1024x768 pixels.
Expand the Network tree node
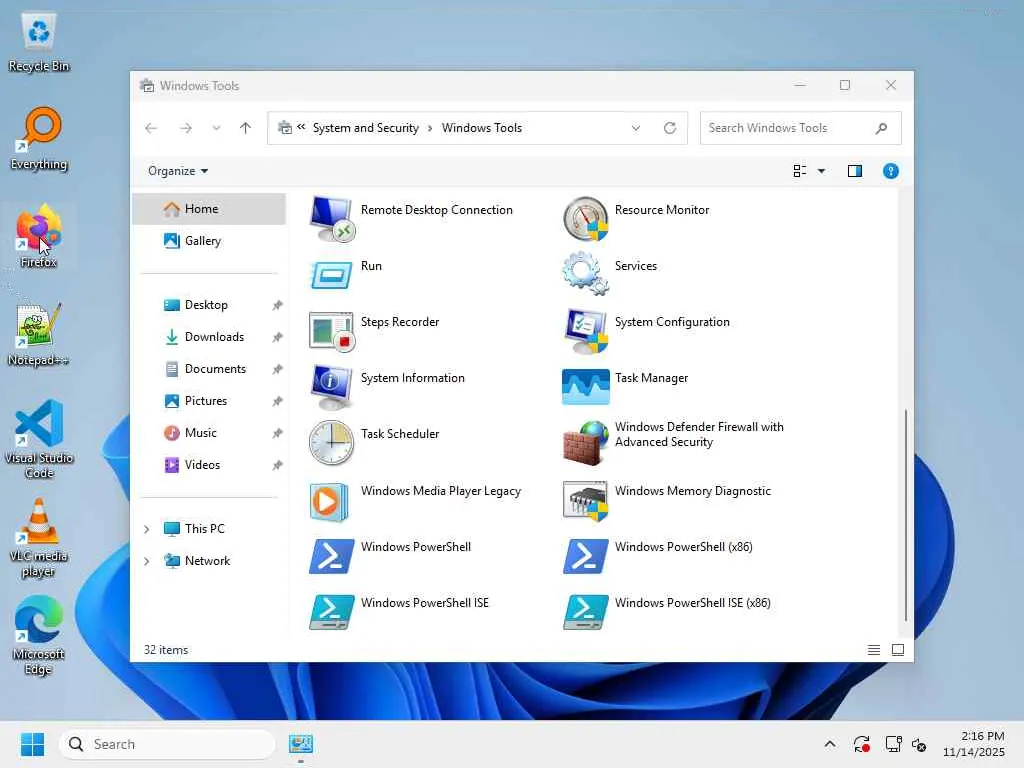pyautogui.click(x=147, y=561)
